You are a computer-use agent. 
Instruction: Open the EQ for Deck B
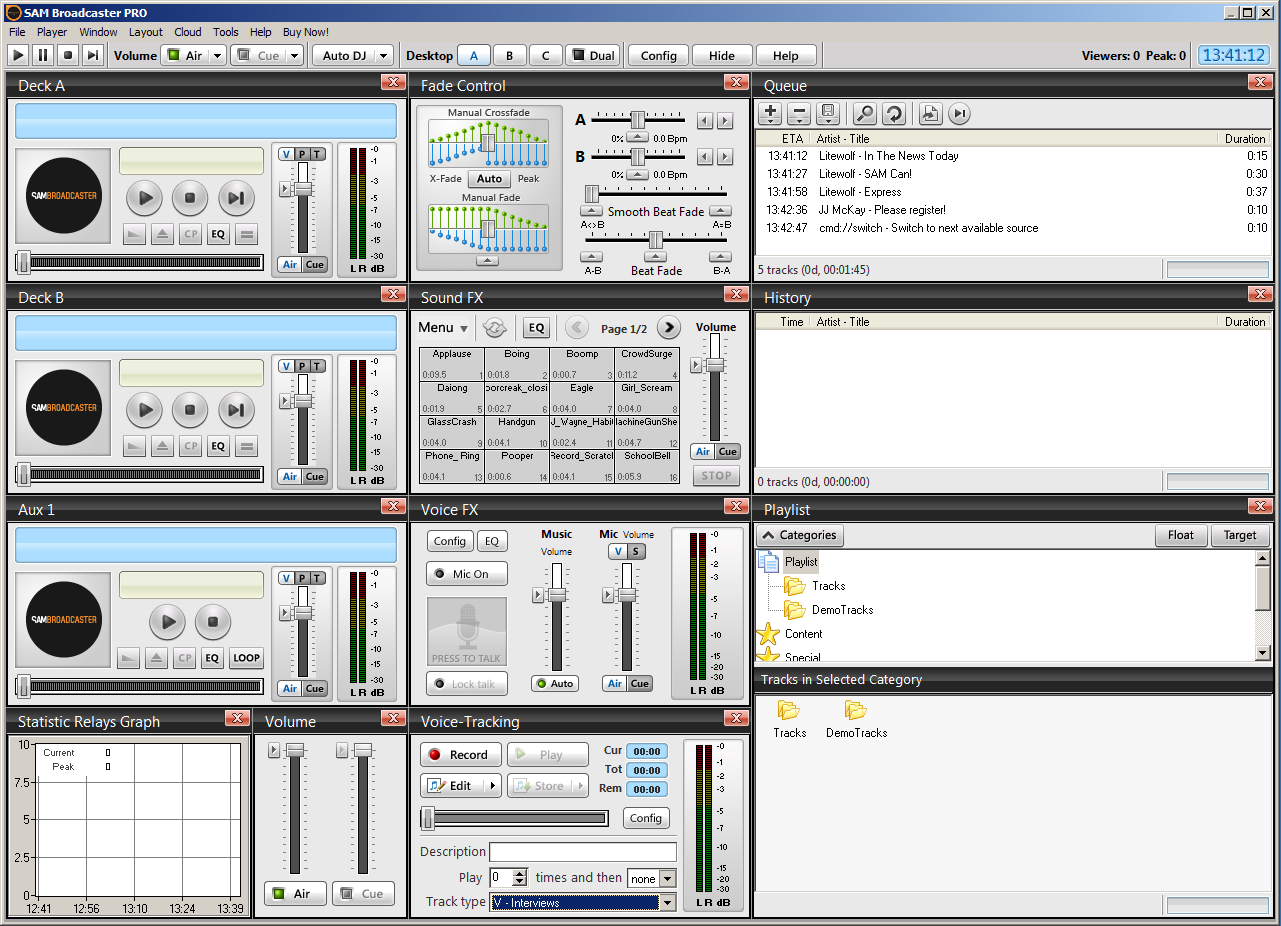pos(218,446)
